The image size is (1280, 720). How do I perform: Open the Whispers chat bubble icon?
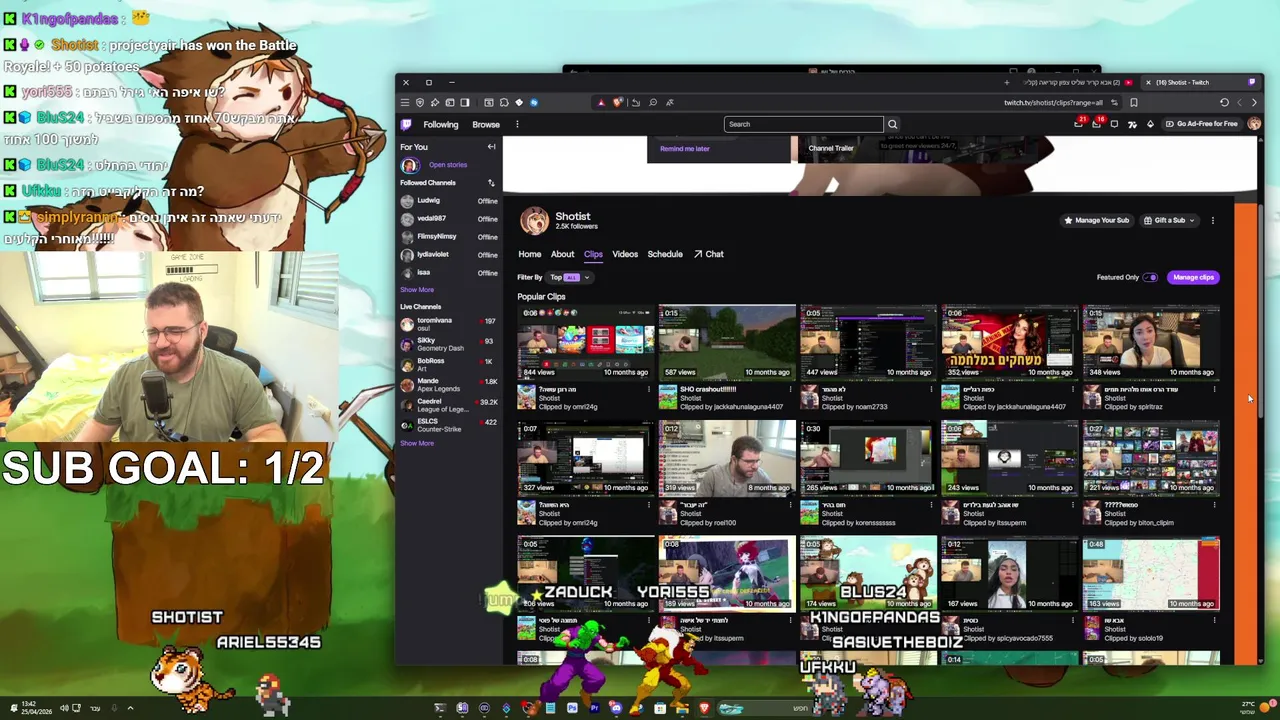pyautogui.click(x=1114, y=124)
